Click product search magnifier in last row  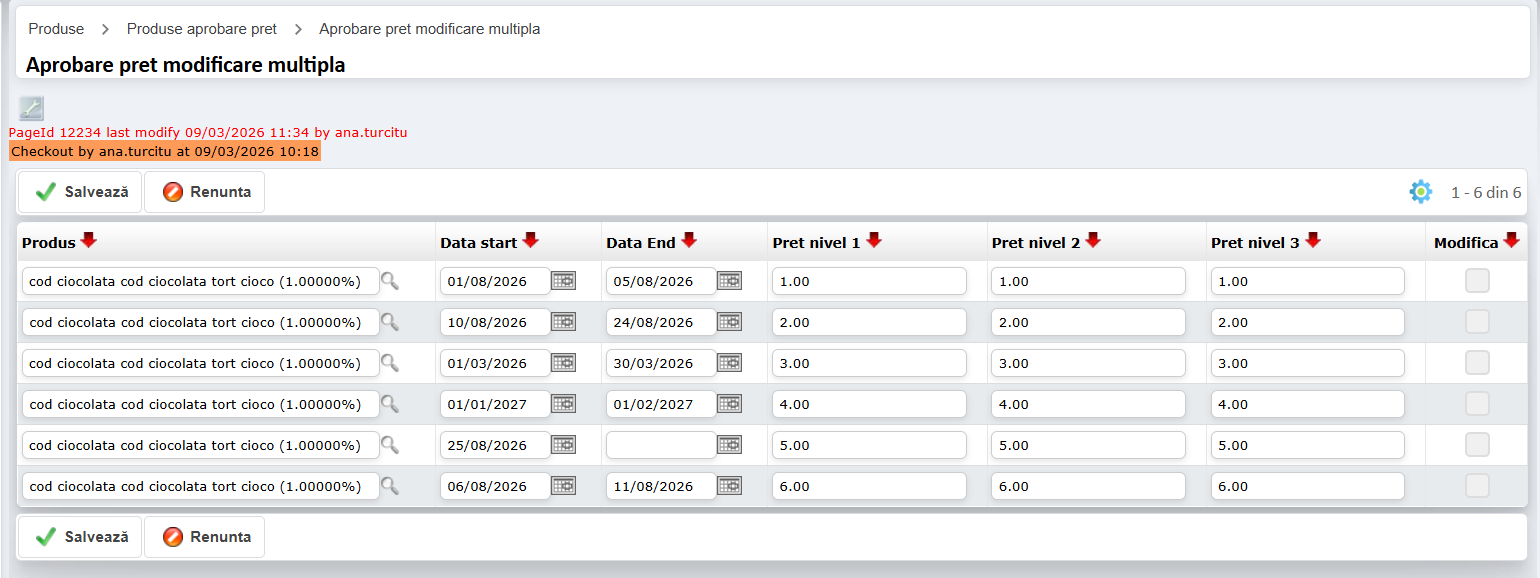390,487
